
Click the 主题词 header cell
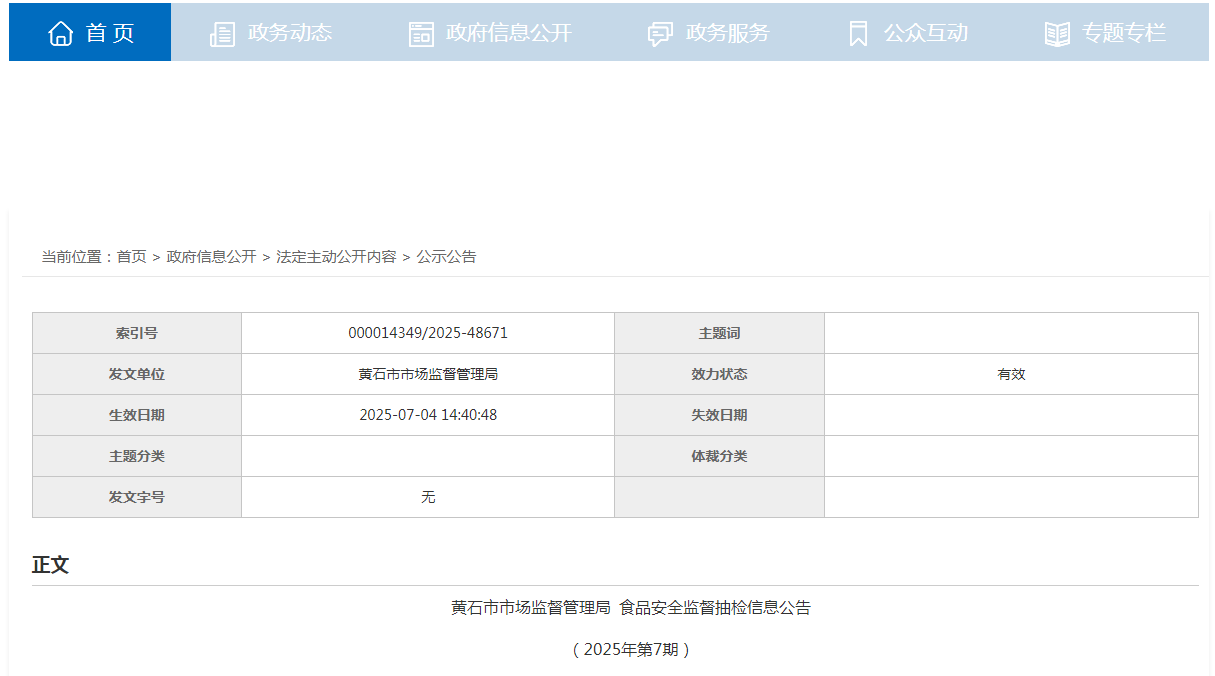pos(719,333)
